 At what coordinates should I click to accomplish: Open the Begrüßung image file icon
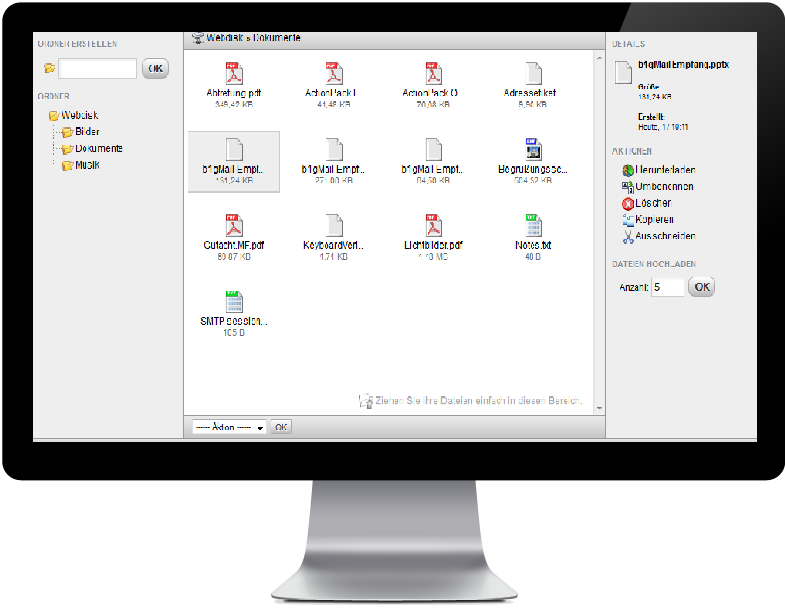534,149
